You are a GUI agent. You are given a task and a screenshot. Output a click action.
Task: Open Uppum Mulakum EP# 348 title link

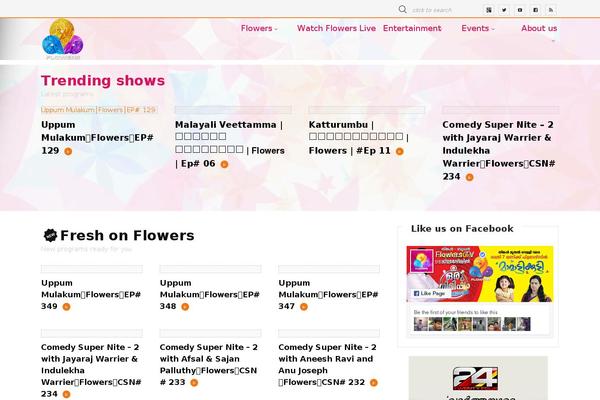point(210,294)
